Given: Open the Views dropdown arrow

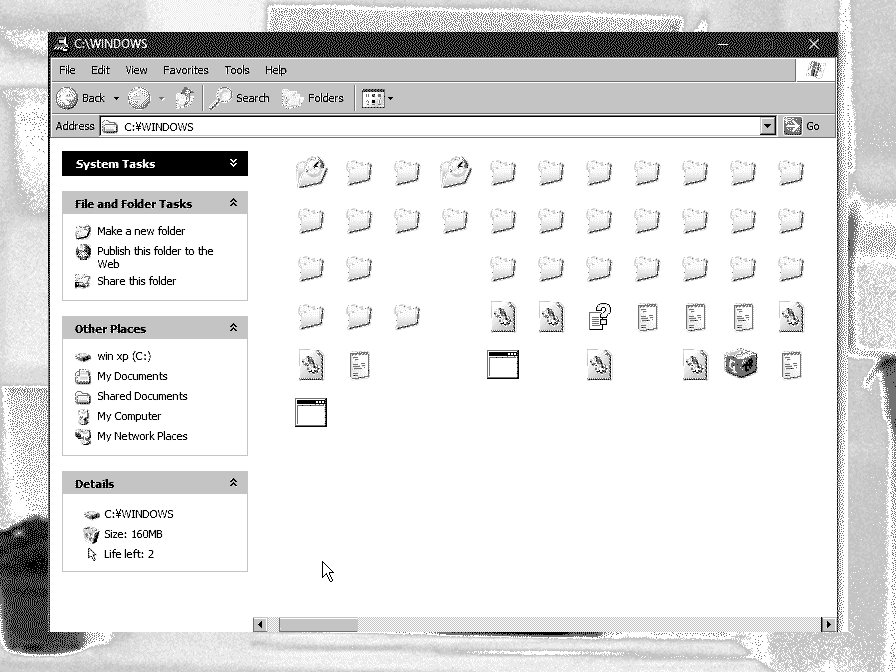Looking at the screenshot, I should (390, 98).
